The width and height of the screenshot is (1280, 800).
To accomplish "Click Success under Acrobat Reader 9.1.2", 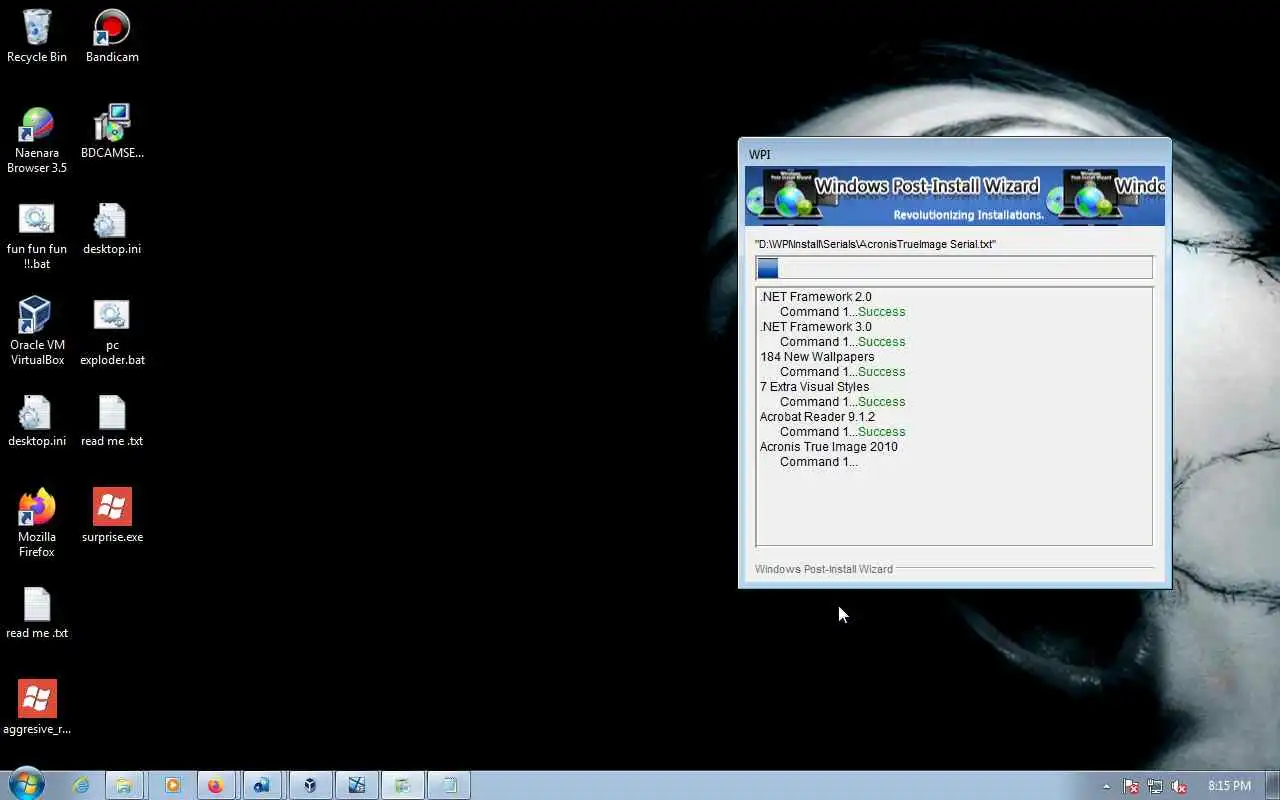I will (881, 432).
